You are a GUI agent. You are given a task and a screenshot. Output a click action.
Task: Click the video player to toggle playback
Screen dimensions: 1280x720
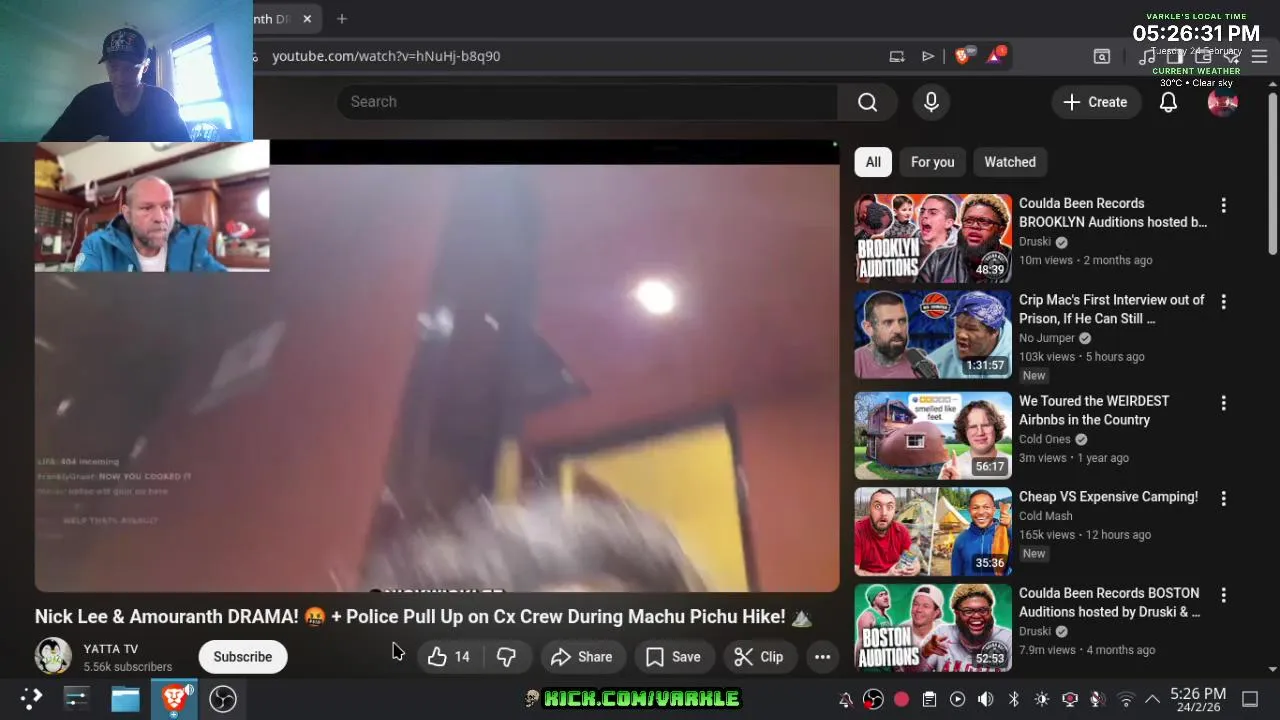point(437,366)
